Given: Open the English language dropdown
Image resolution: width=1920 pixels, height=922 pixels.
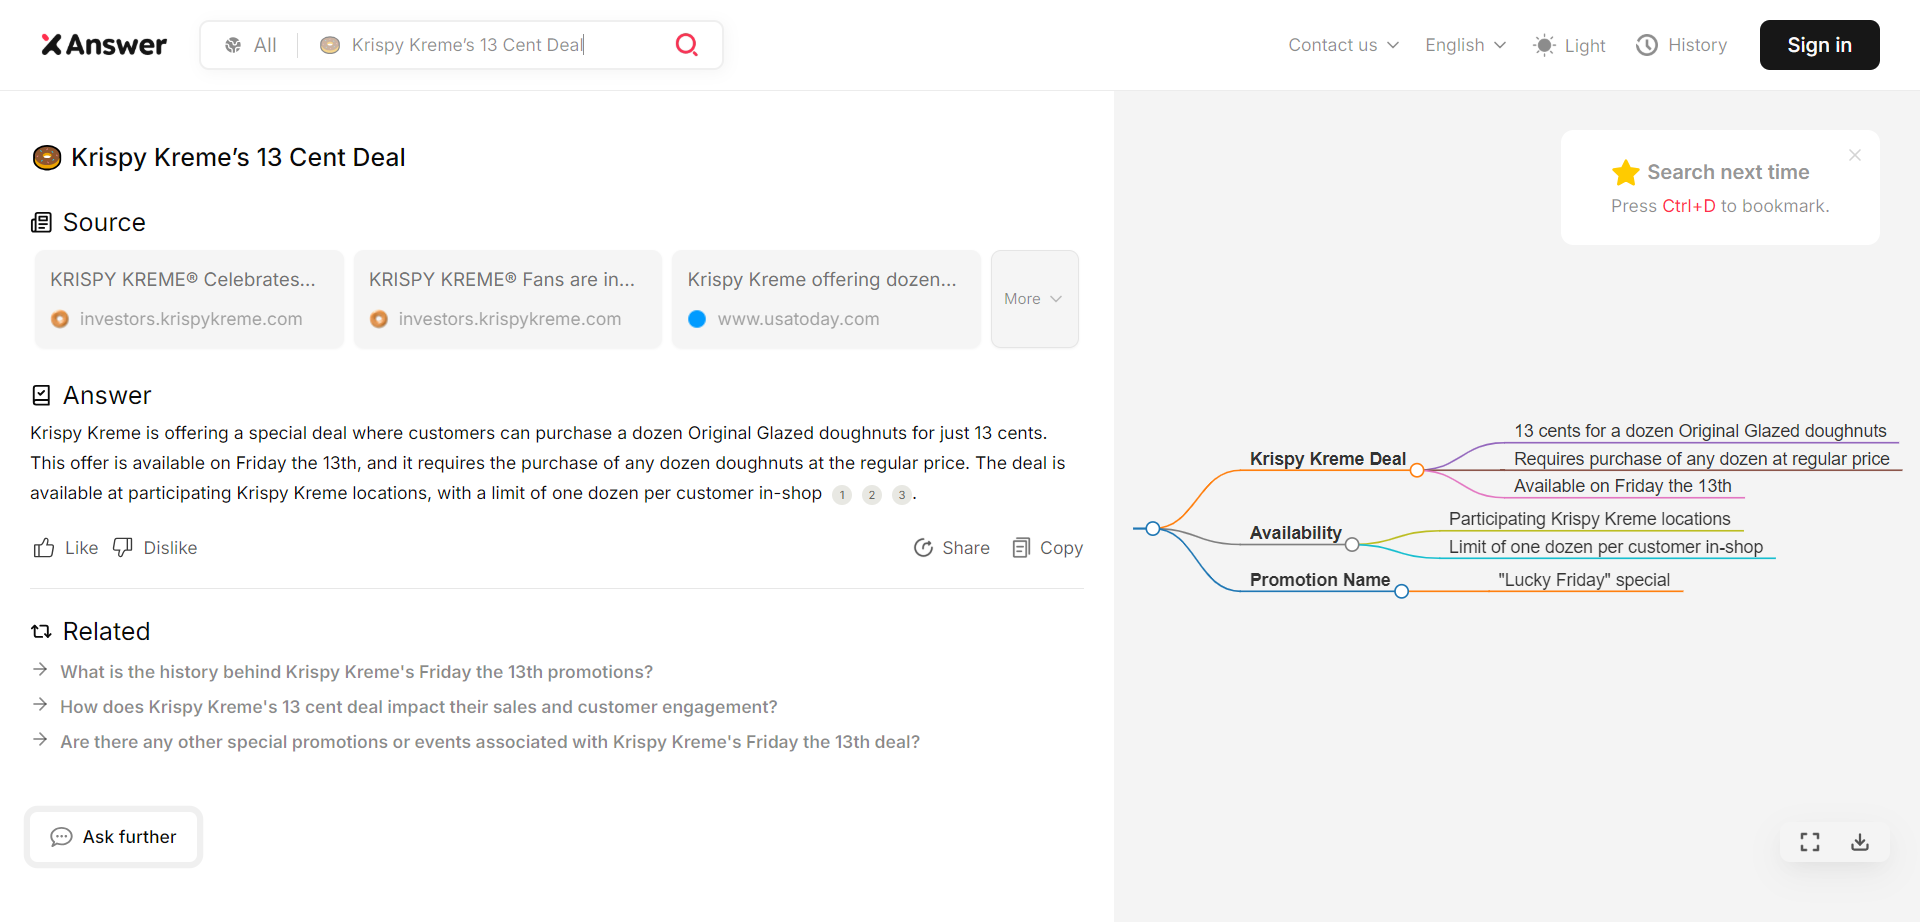Looking at the screenshot, I should tap(1465, 45).
